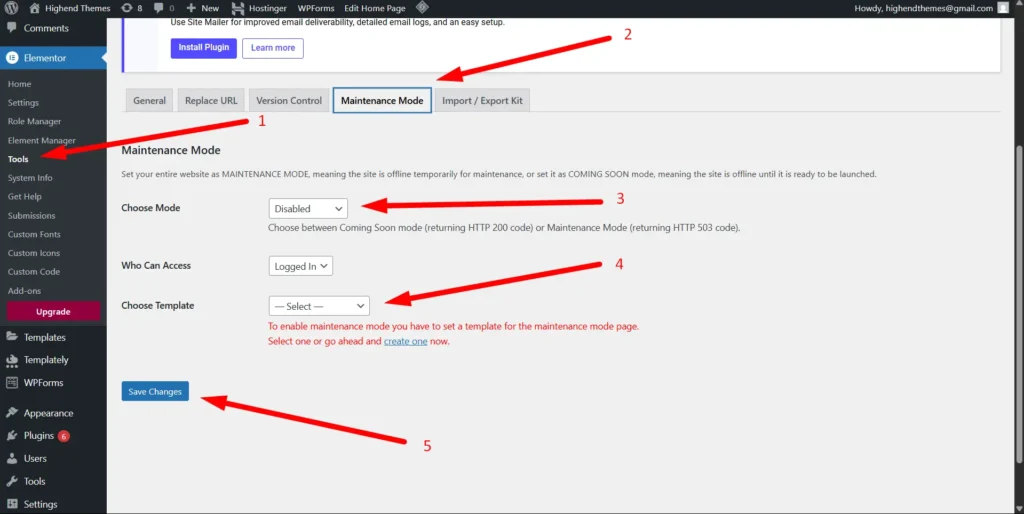
Task: Click the Save Changes button
Action: (155, 392)
